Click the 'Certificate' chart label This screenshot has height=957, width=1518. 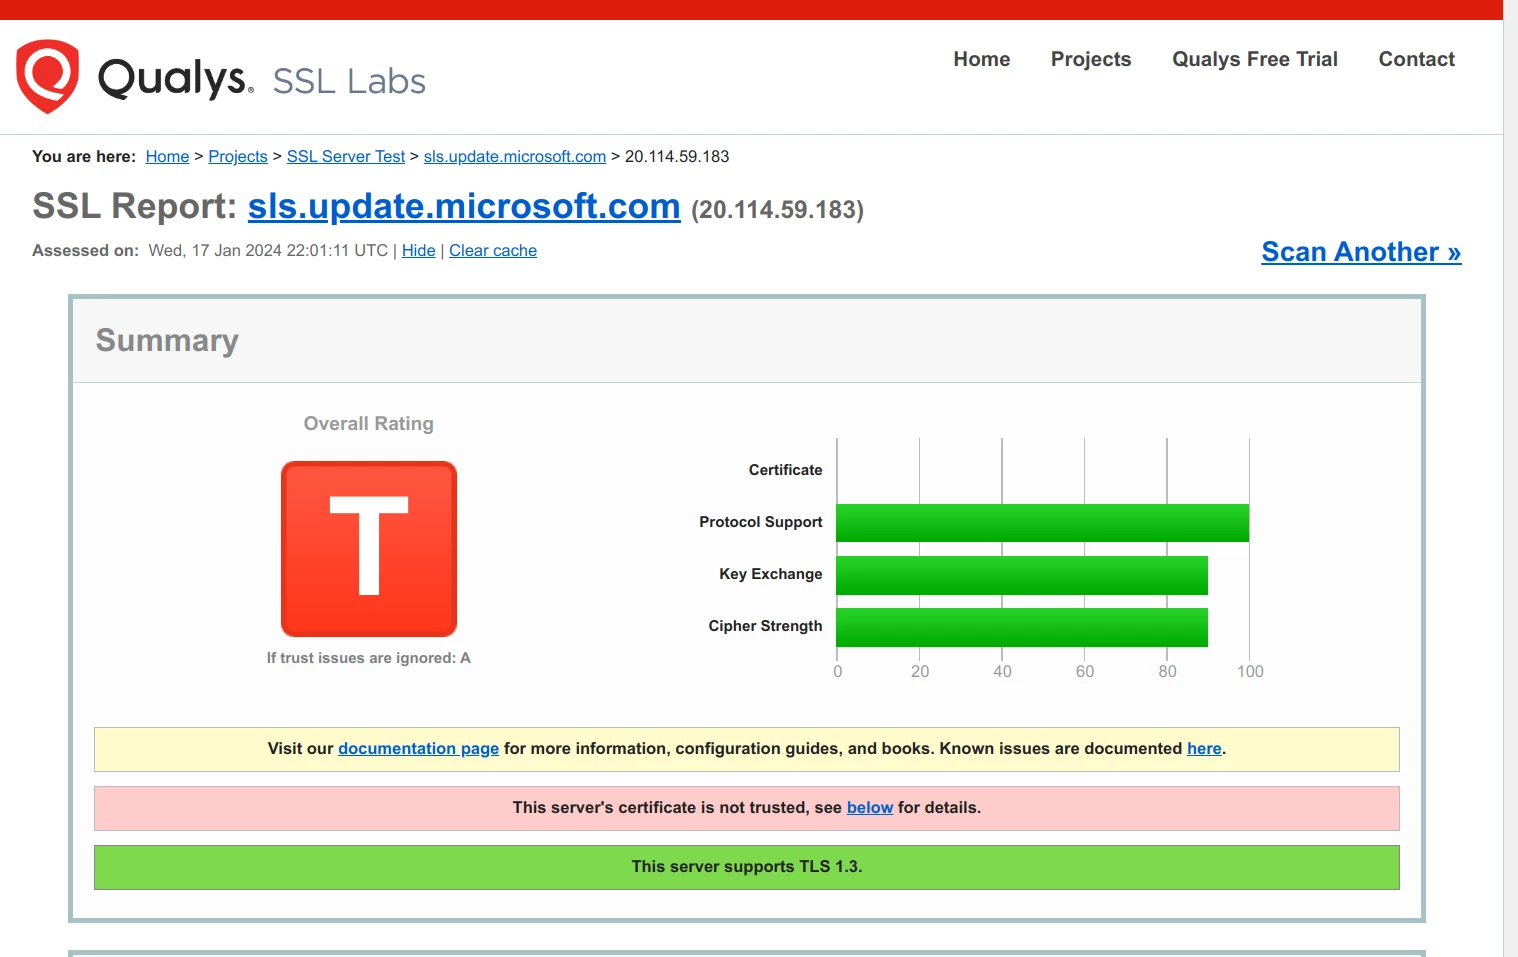[786, 470]
